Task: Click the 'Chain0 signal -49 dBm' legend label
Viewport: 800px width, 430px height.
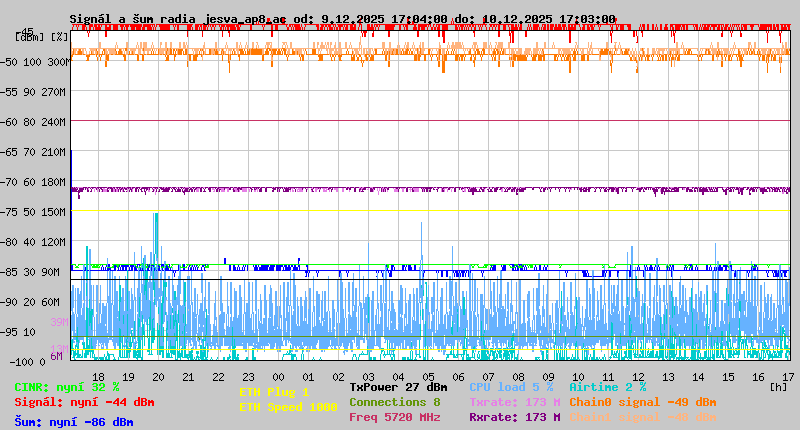Action: click(x=643, y=402)
